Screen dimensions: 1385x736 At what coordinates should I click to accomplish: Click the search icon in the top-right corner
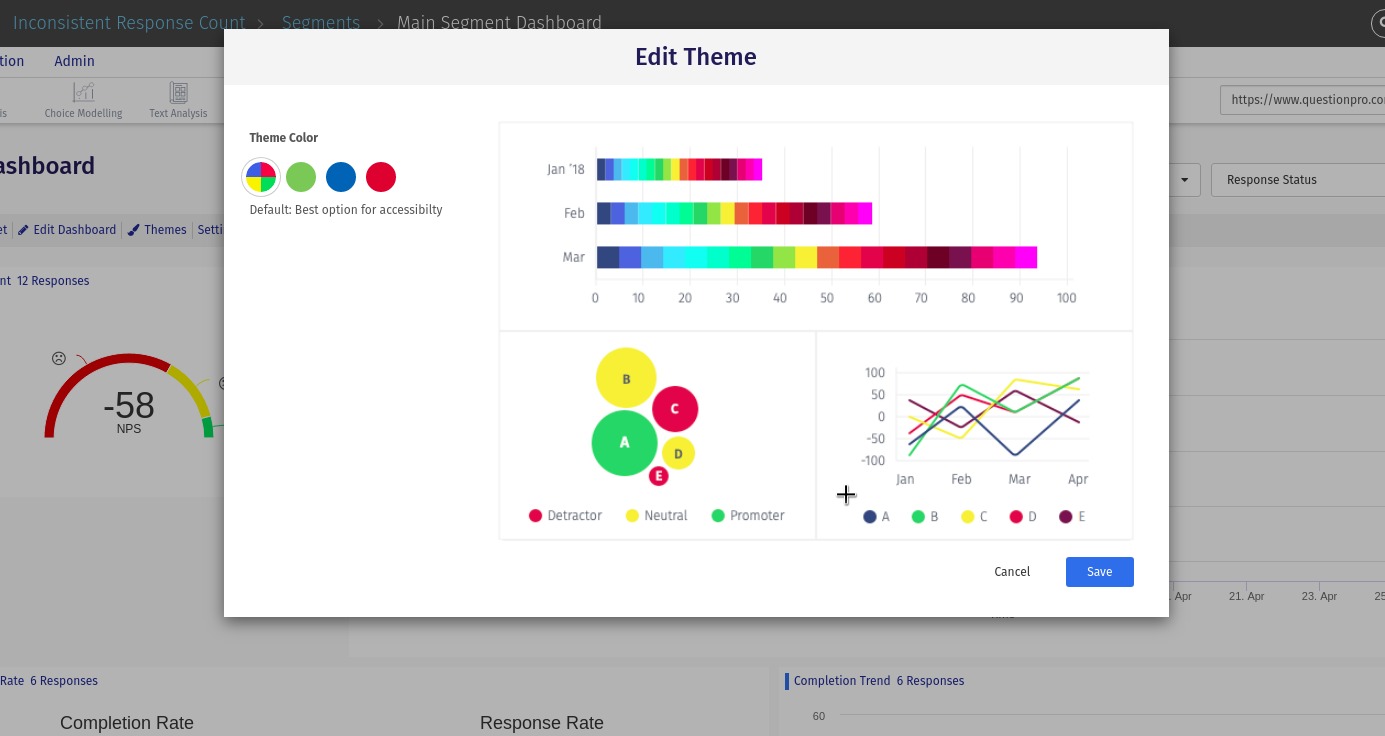(x=1381, y=23)
